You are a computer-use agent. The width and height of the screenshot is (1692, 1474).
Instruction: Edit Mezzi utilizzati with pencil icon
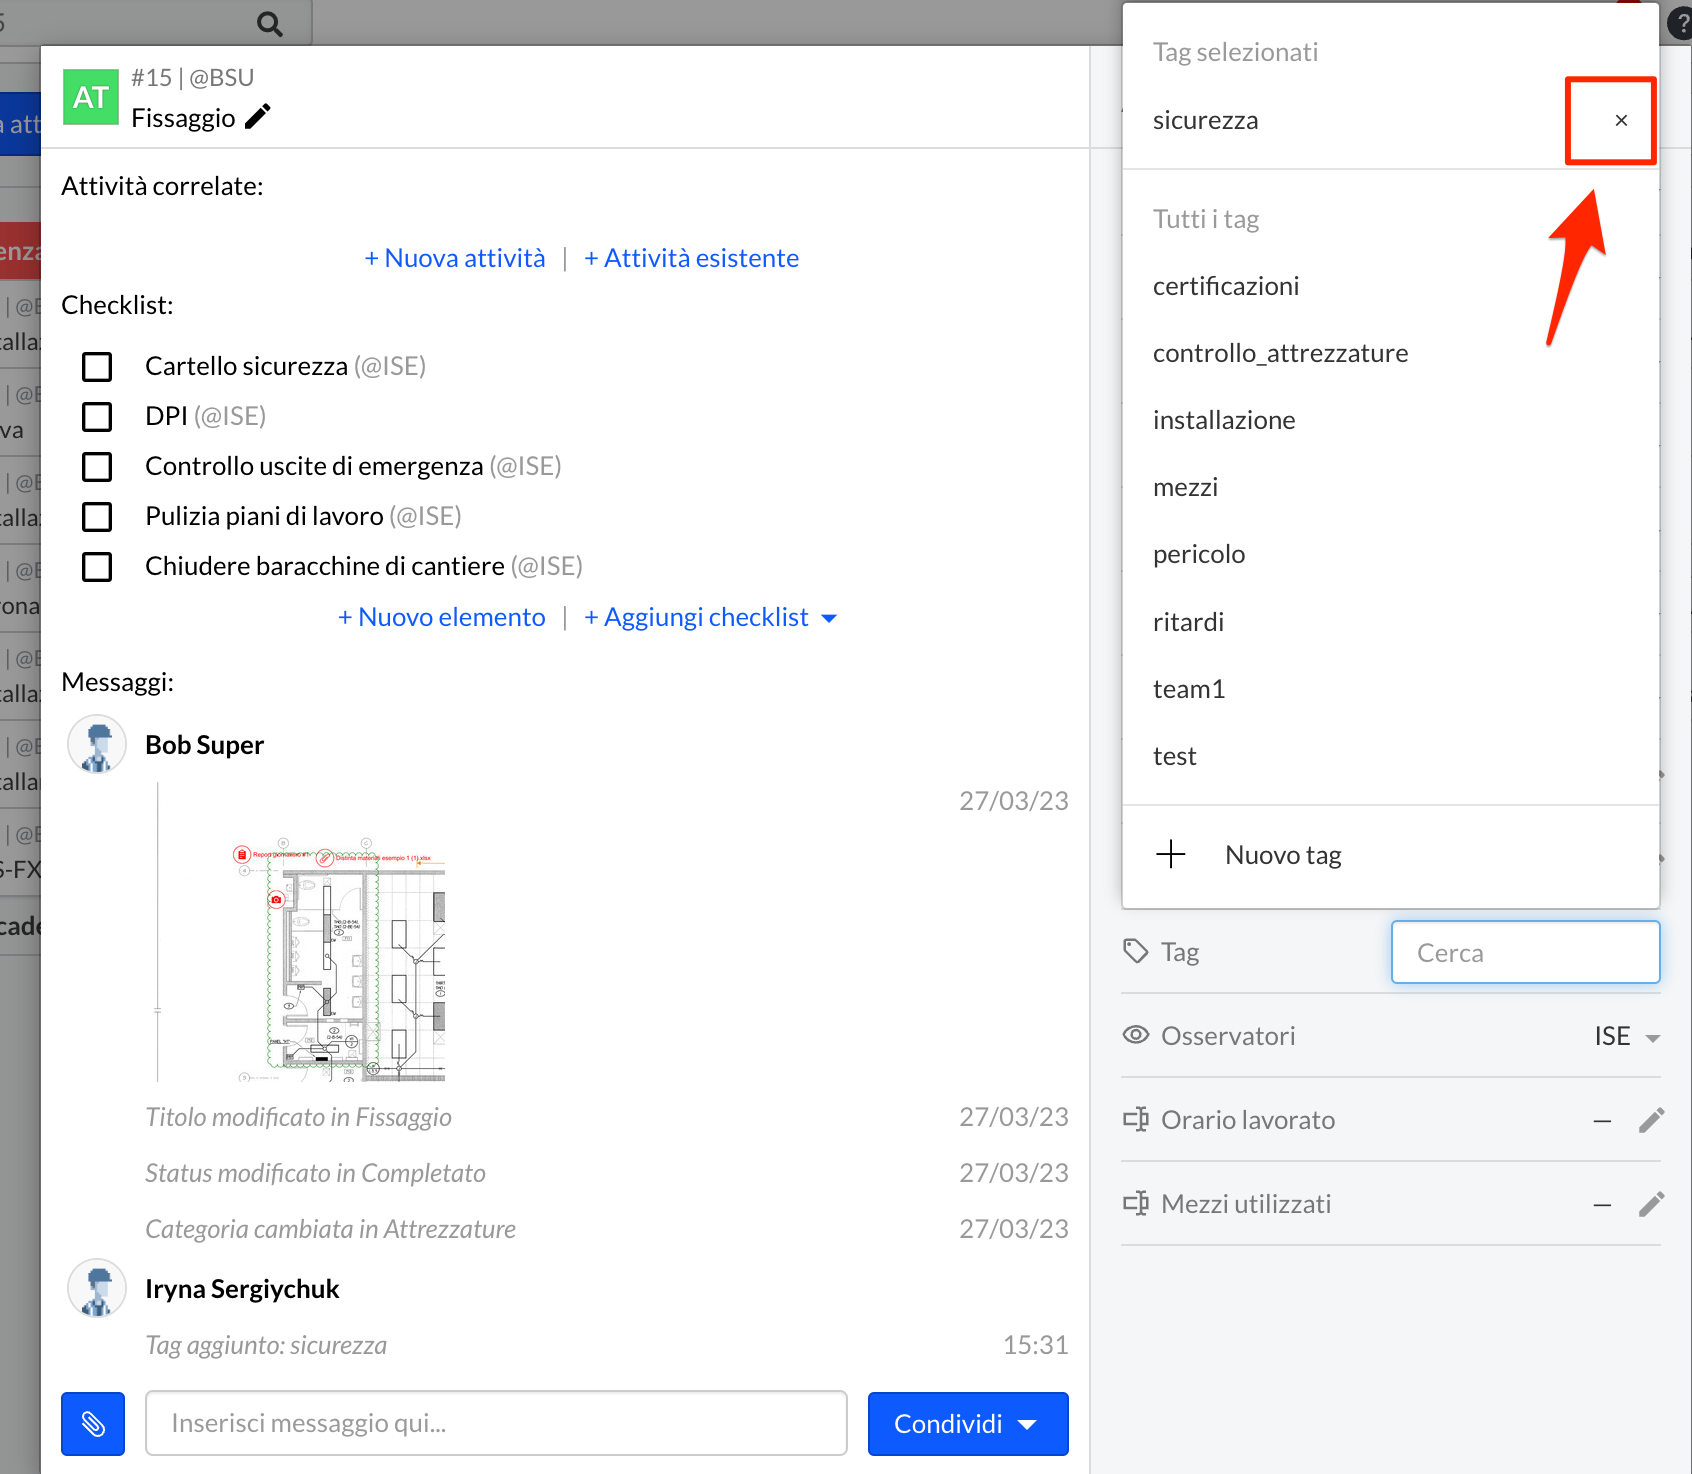tap(1651, 1204)
